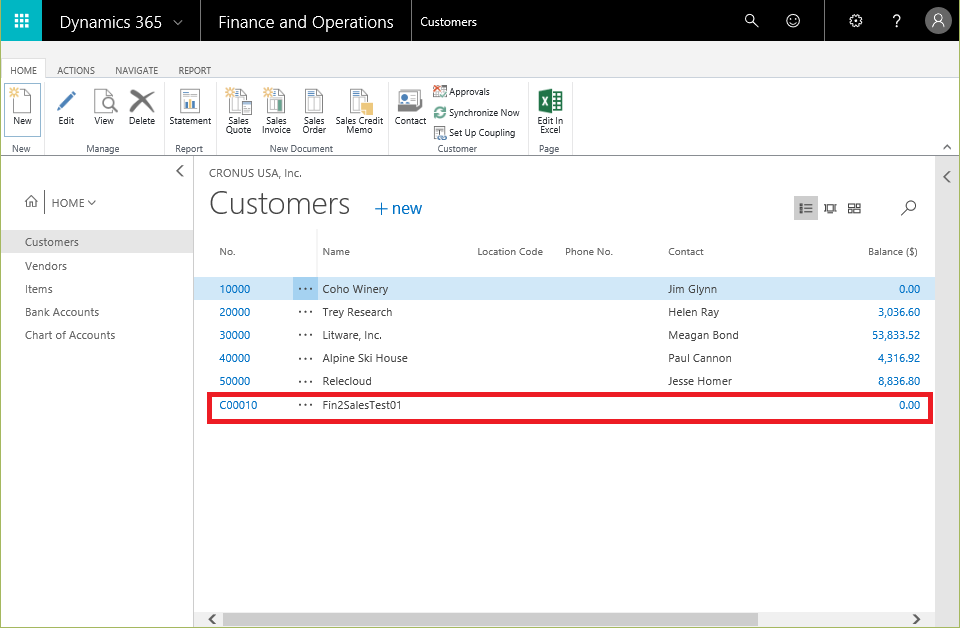Expand the right side FactBox pane
This screenshot has height=628, width=960.
(947, 177)
